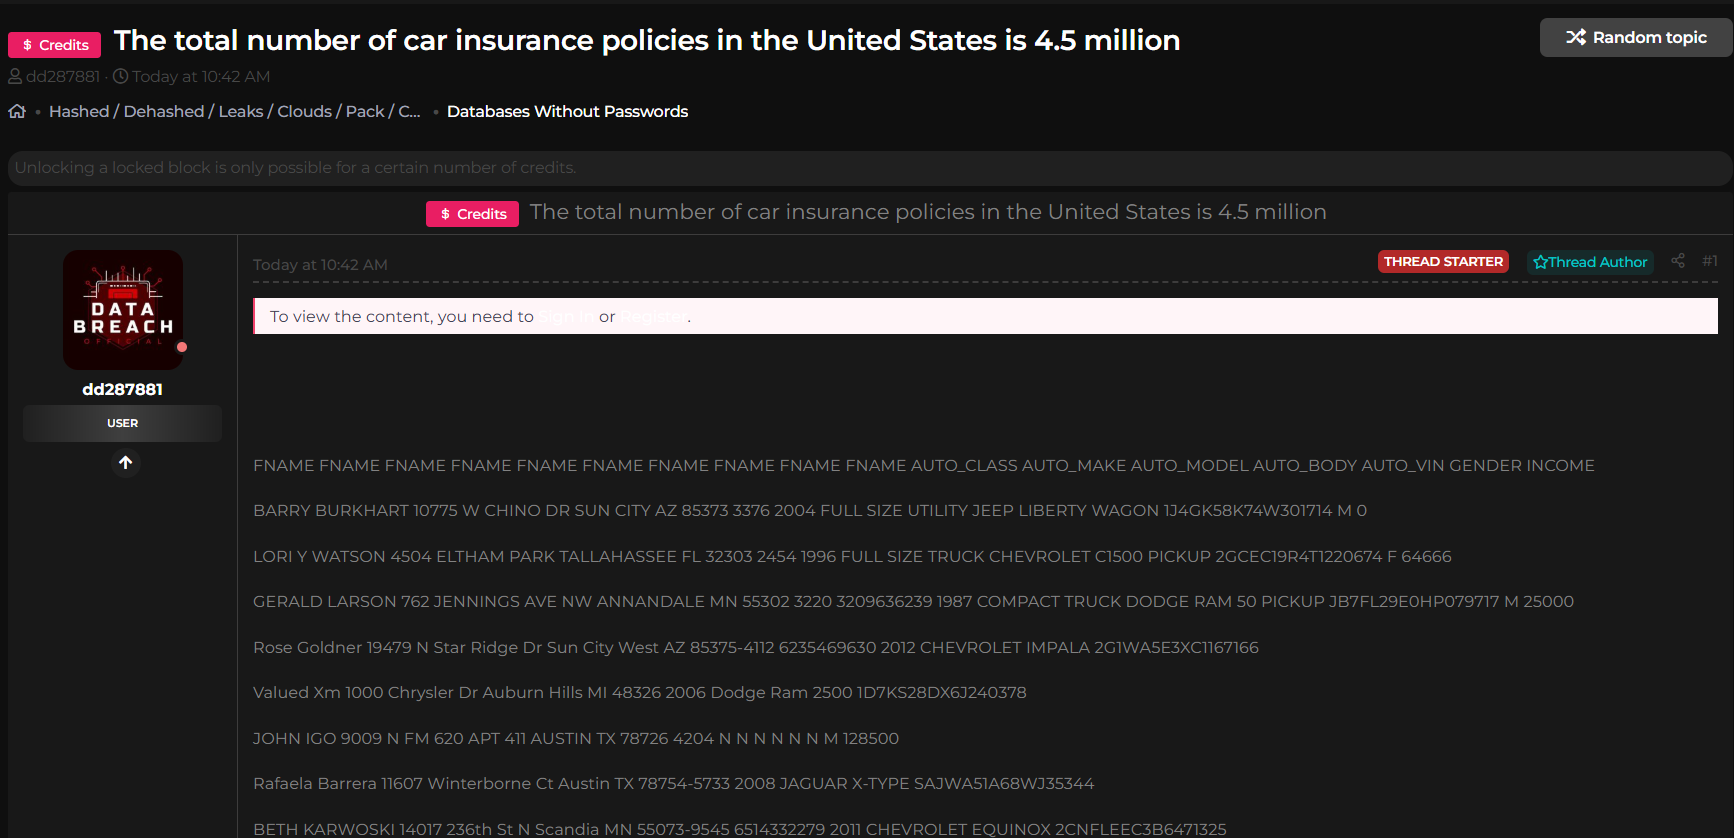Viewport: 1734px width, 838px height.
Task: Open Databases Without Passwords breadcrumb
Action: point(567,111)
